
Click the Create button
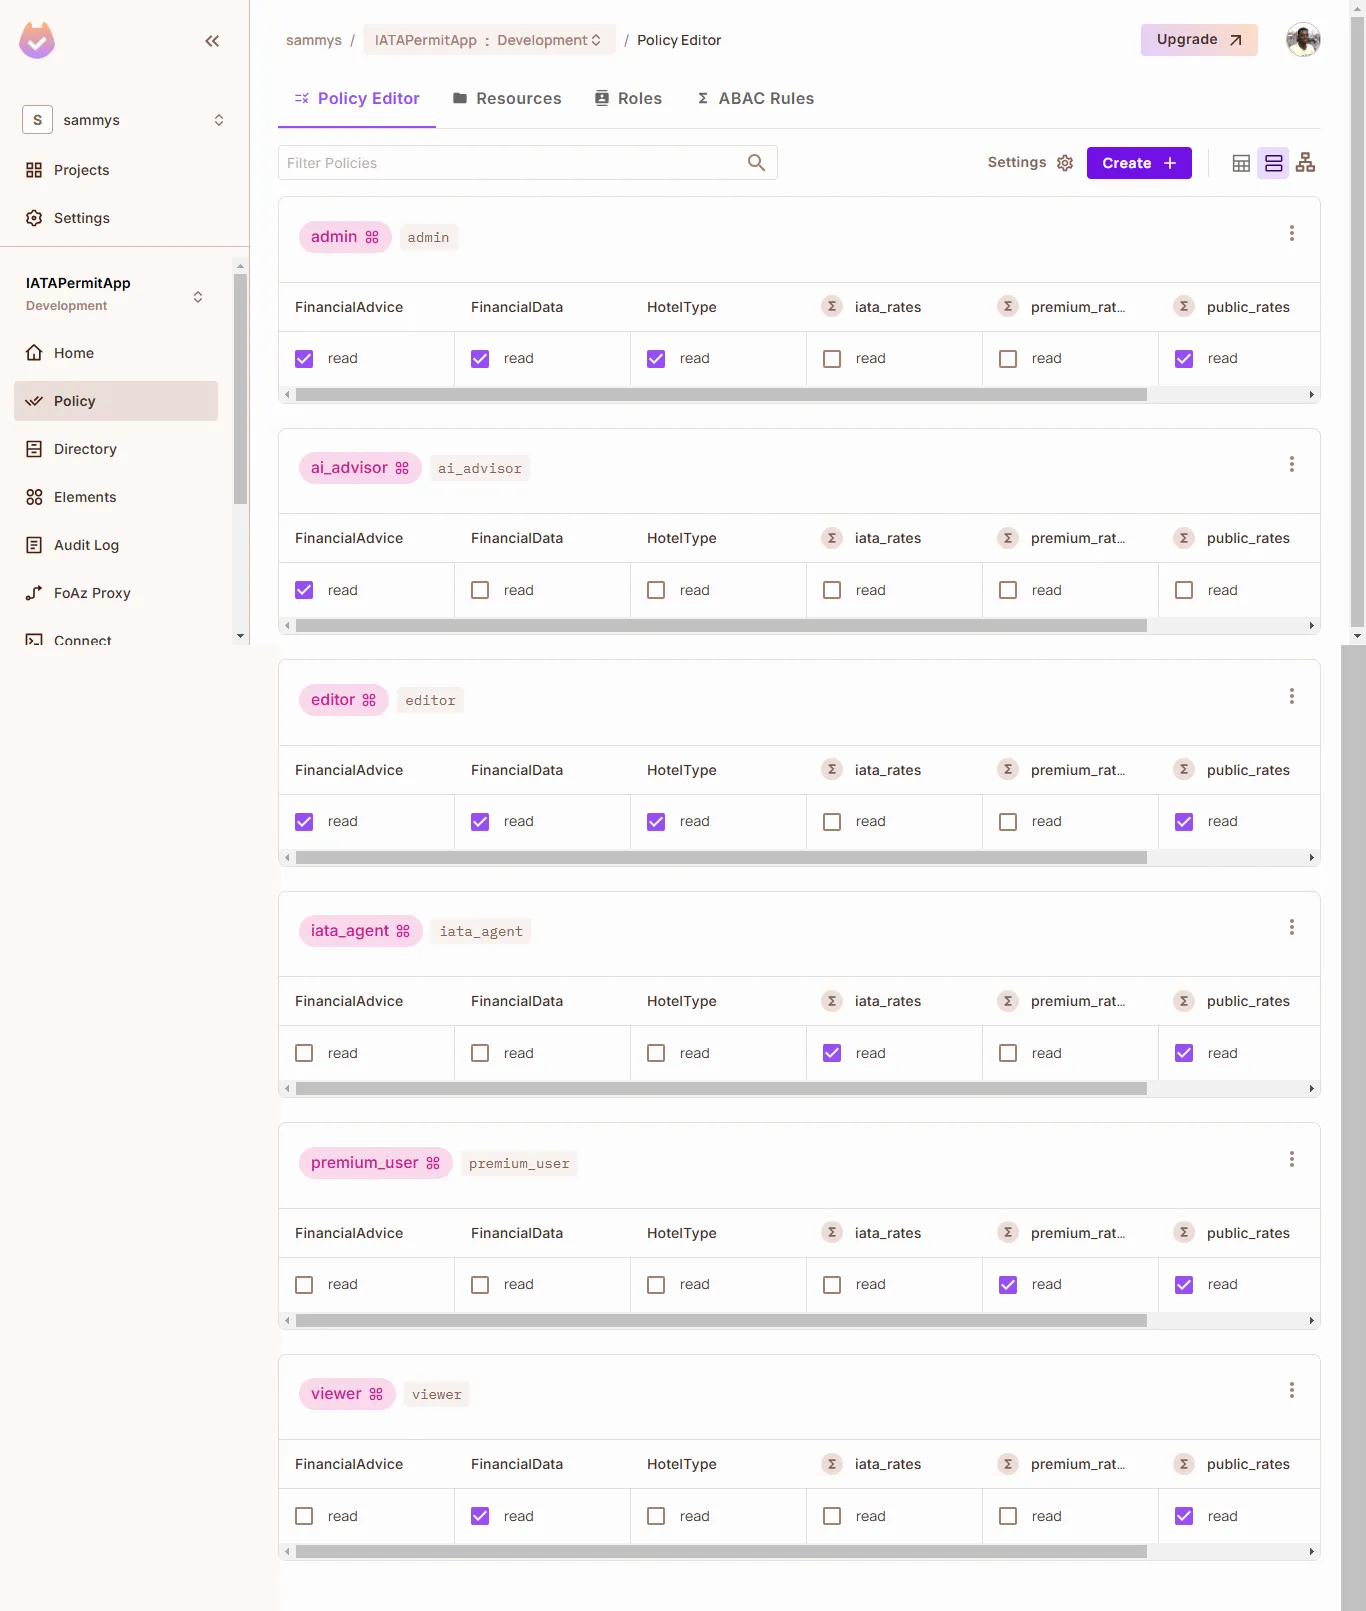point(1138,163)
